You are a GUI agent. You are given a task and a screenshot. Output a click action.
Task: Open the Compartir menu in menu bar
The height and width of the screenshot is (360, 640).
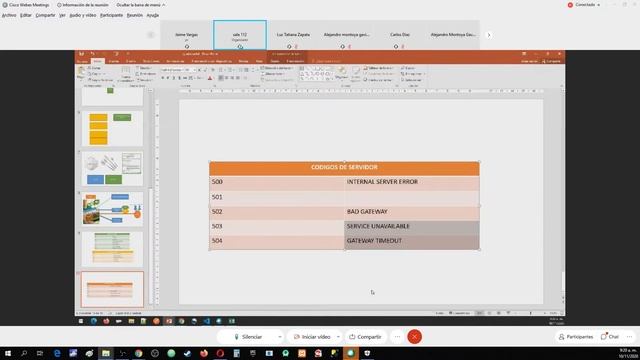click(x=45, y=15)
